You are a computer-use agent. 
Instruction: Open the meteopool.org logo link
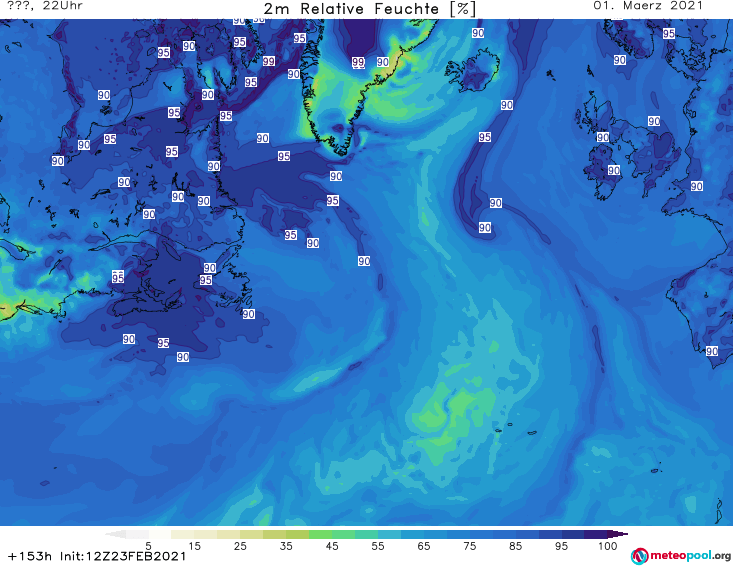681,556
